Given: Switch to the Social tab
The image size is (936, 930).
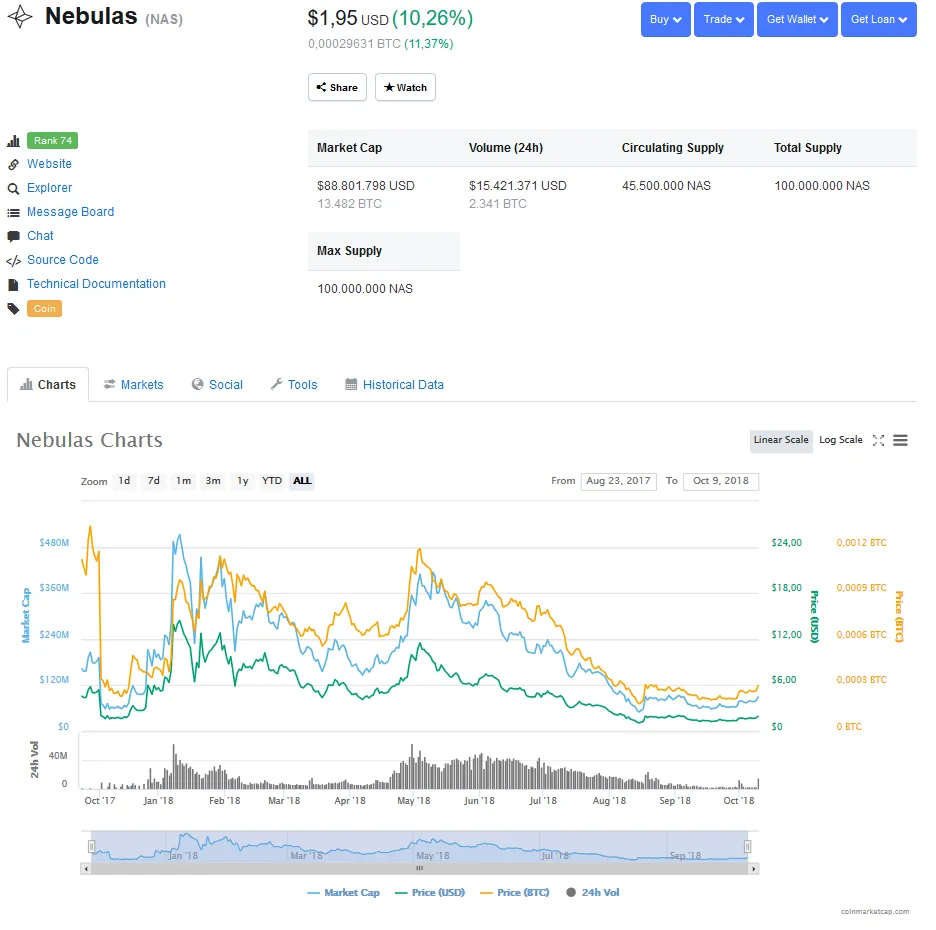Looking at the screenshot, I should 217,384.
